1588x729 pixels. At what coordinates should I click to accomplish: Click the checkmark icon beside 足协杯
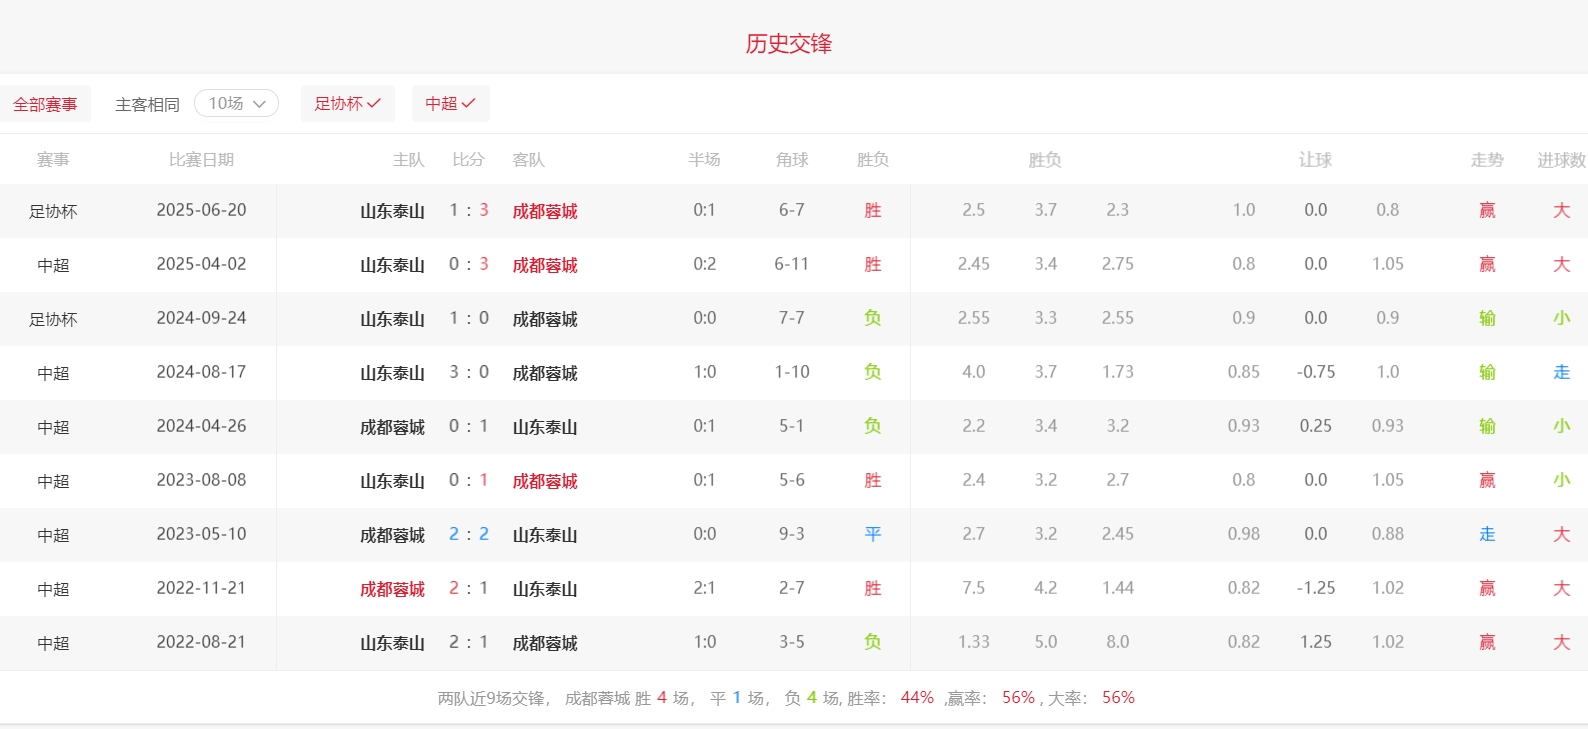click(374, 103)
